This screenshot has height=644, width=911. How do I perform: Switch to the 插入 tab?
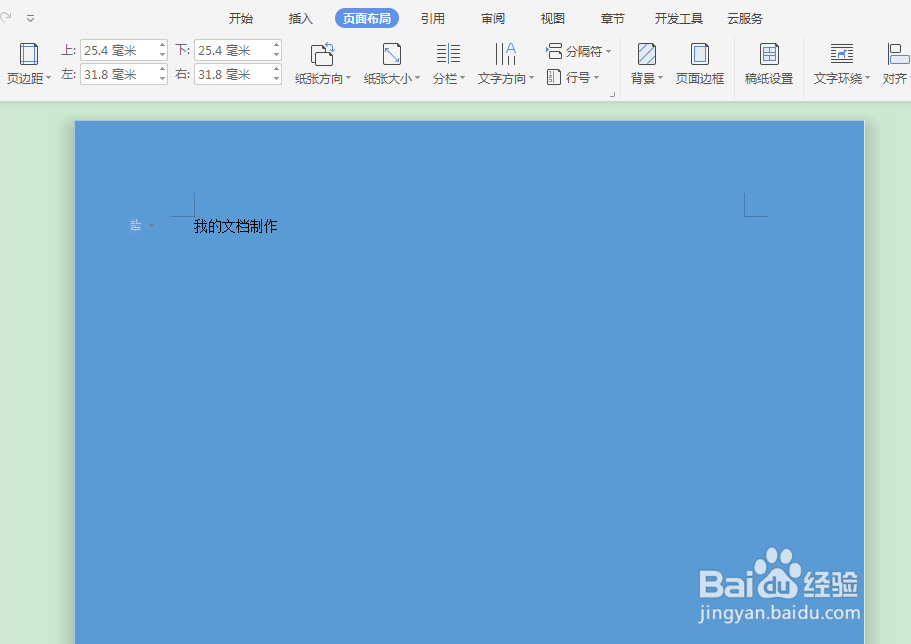tap(300, 19)
